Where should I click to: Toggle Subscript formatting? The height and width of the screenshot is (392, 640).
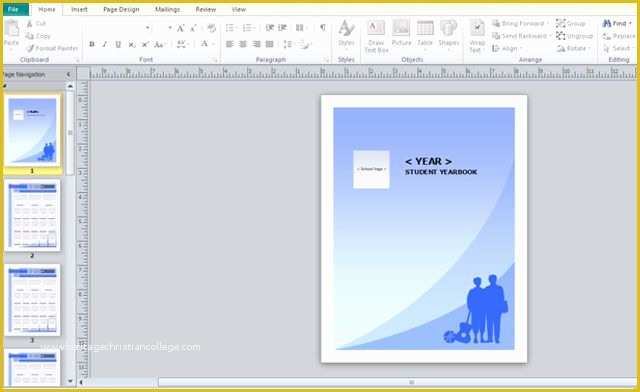(131, 44)
